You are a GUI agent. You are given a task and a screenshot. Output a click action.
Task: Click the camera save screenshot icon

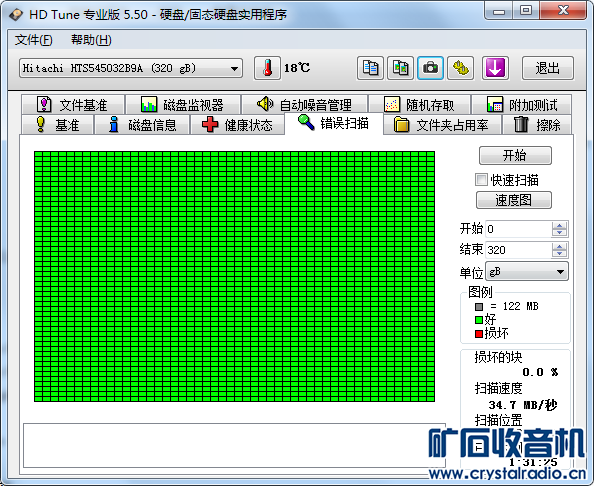point(430,68)
